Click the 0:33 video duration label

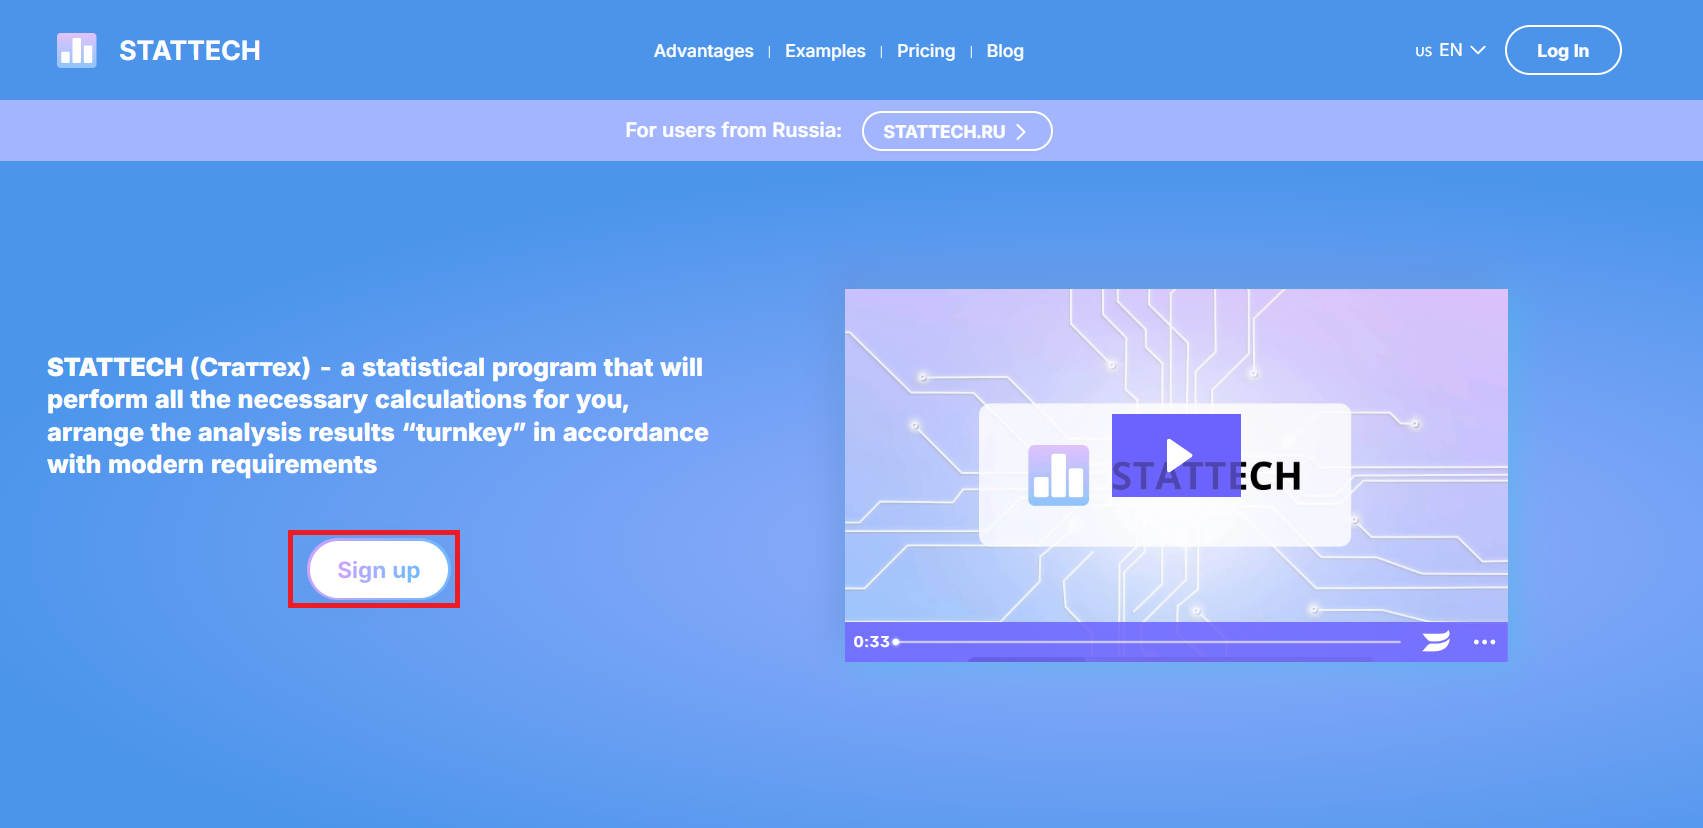871,642
